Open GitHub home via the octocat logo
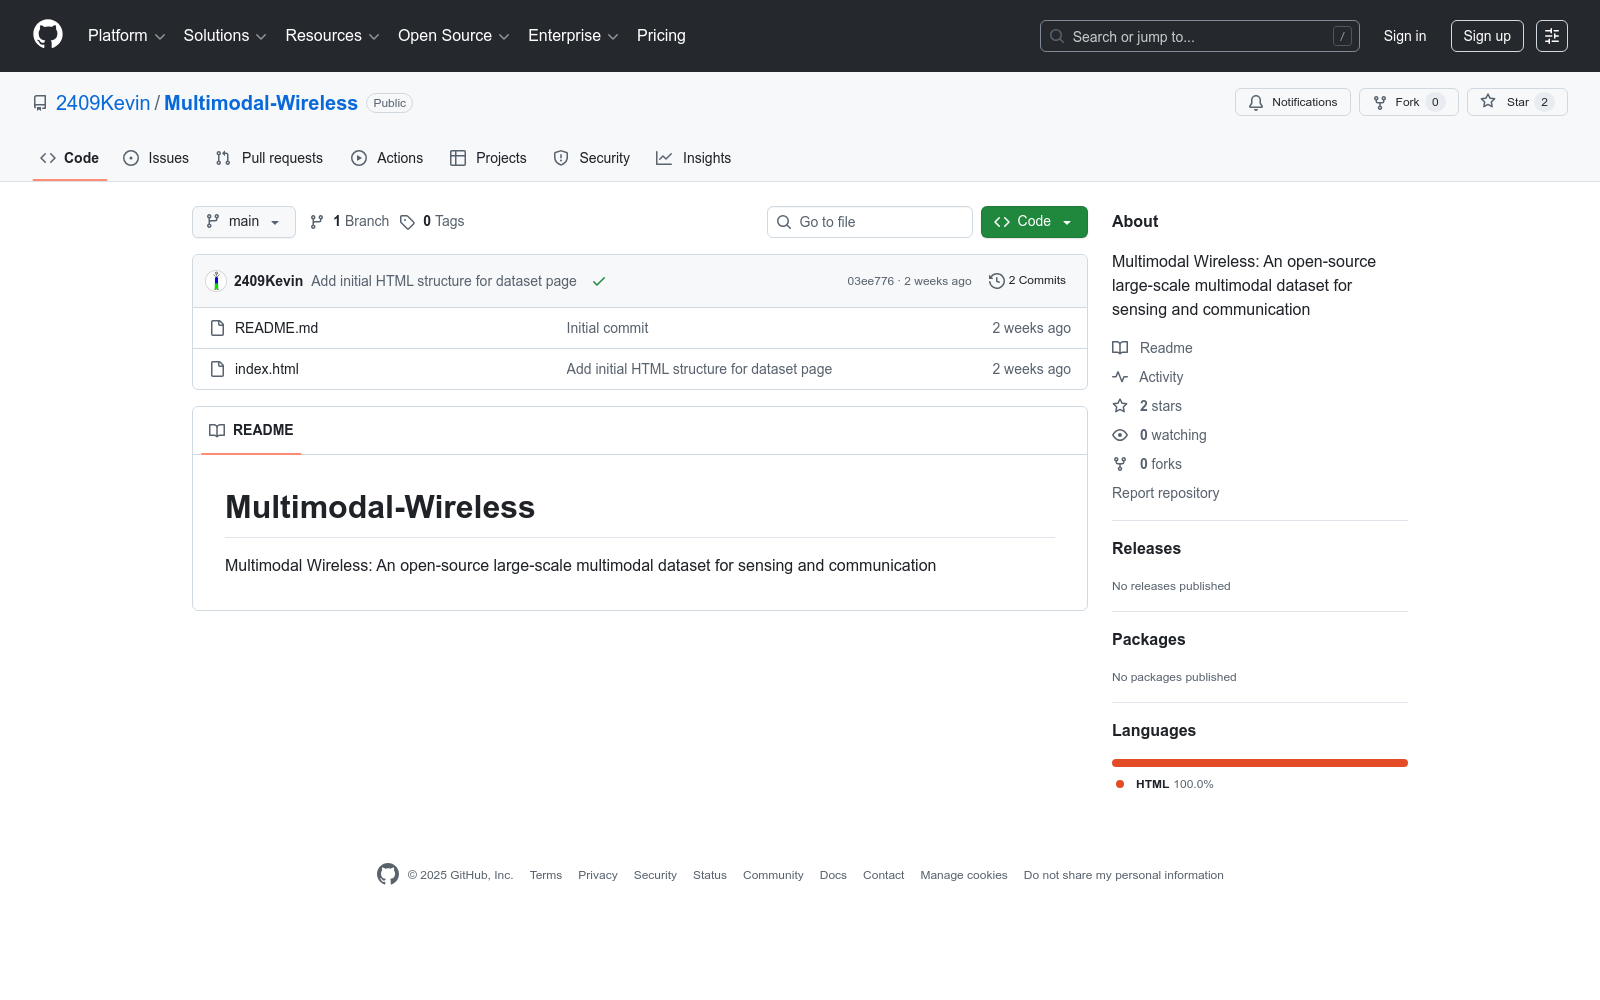 [x=48, y=35]
